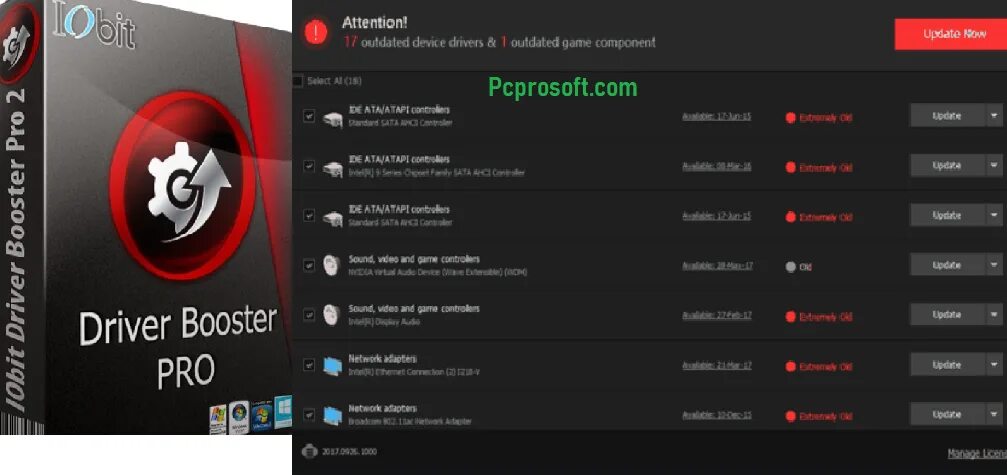The image size is (1007, 475).
Task: Click the database version icon in the bottom bar
Action: coord(310,451)
